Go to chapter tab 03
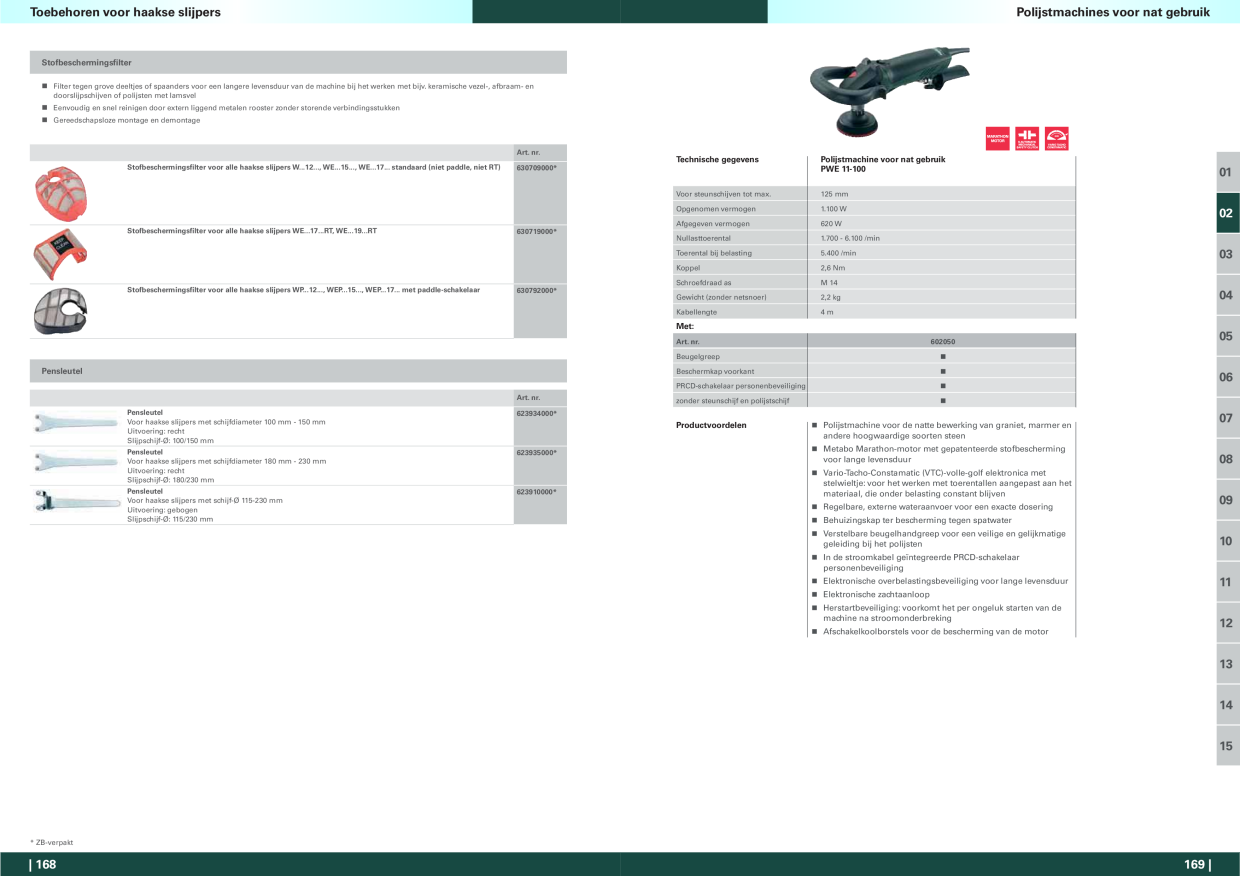The image size is (1240, 876). [1227, 254]
